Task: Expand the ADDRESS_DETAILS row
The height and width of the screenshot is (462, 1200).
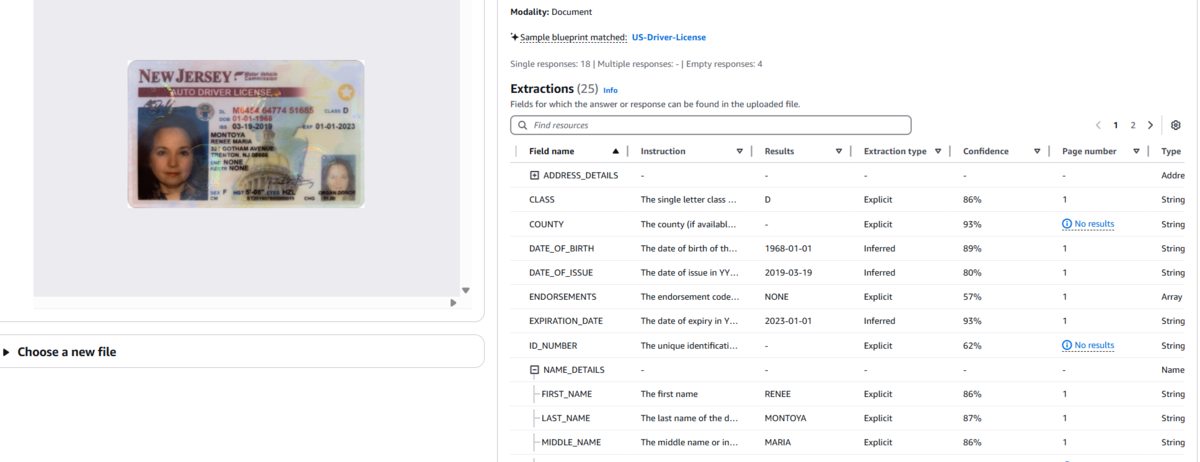Action: (534, 175)
